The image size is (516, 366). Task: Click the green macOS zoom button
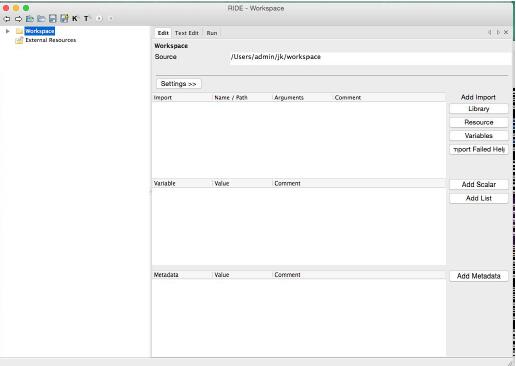click(26, 8)
